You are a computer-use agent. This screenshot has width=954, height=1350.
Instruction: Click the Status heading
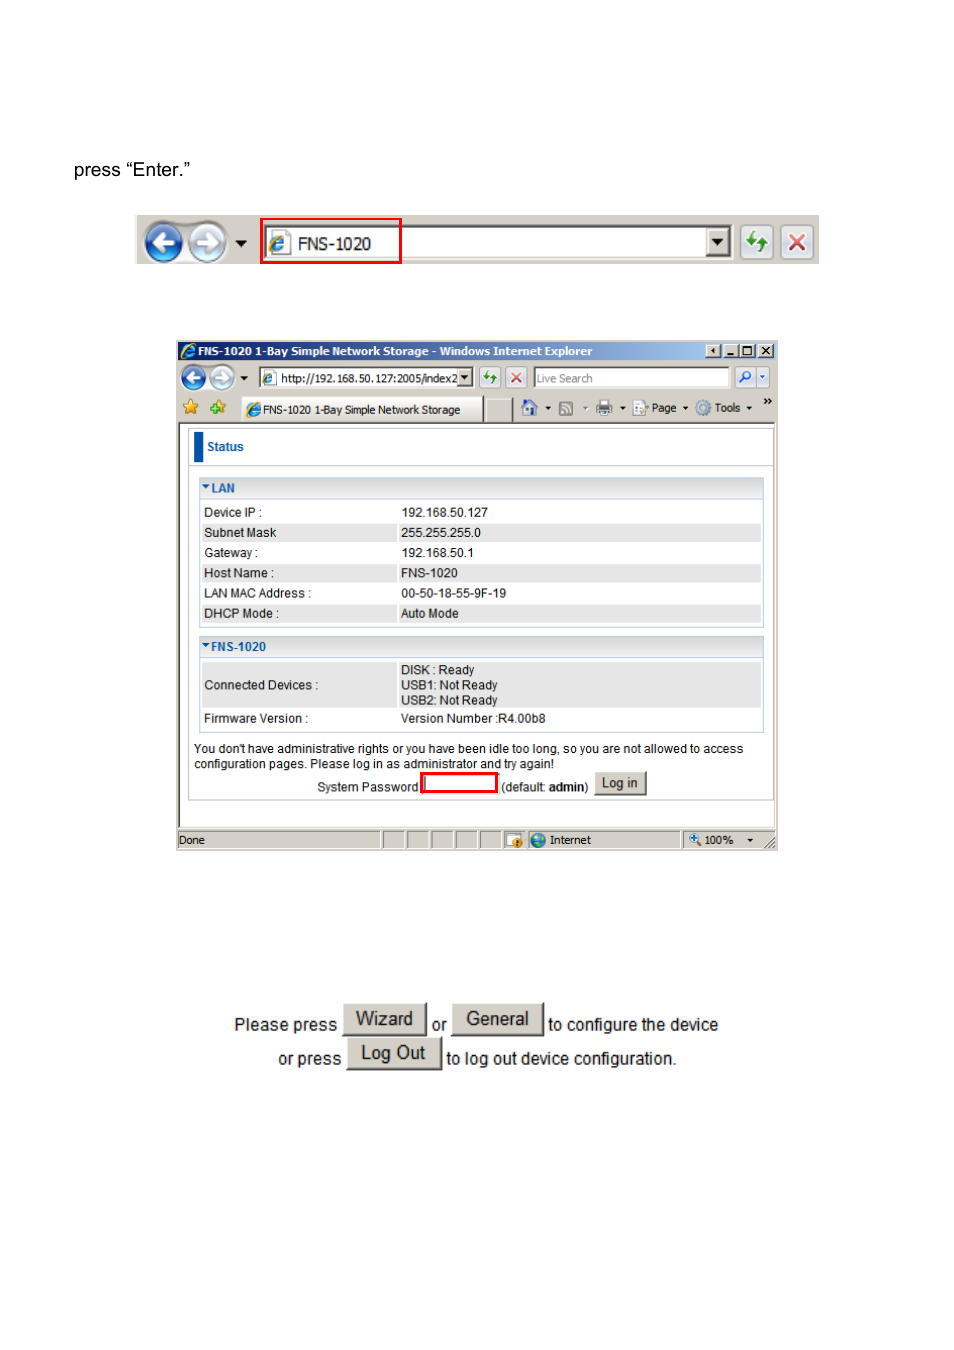[225, 447]
